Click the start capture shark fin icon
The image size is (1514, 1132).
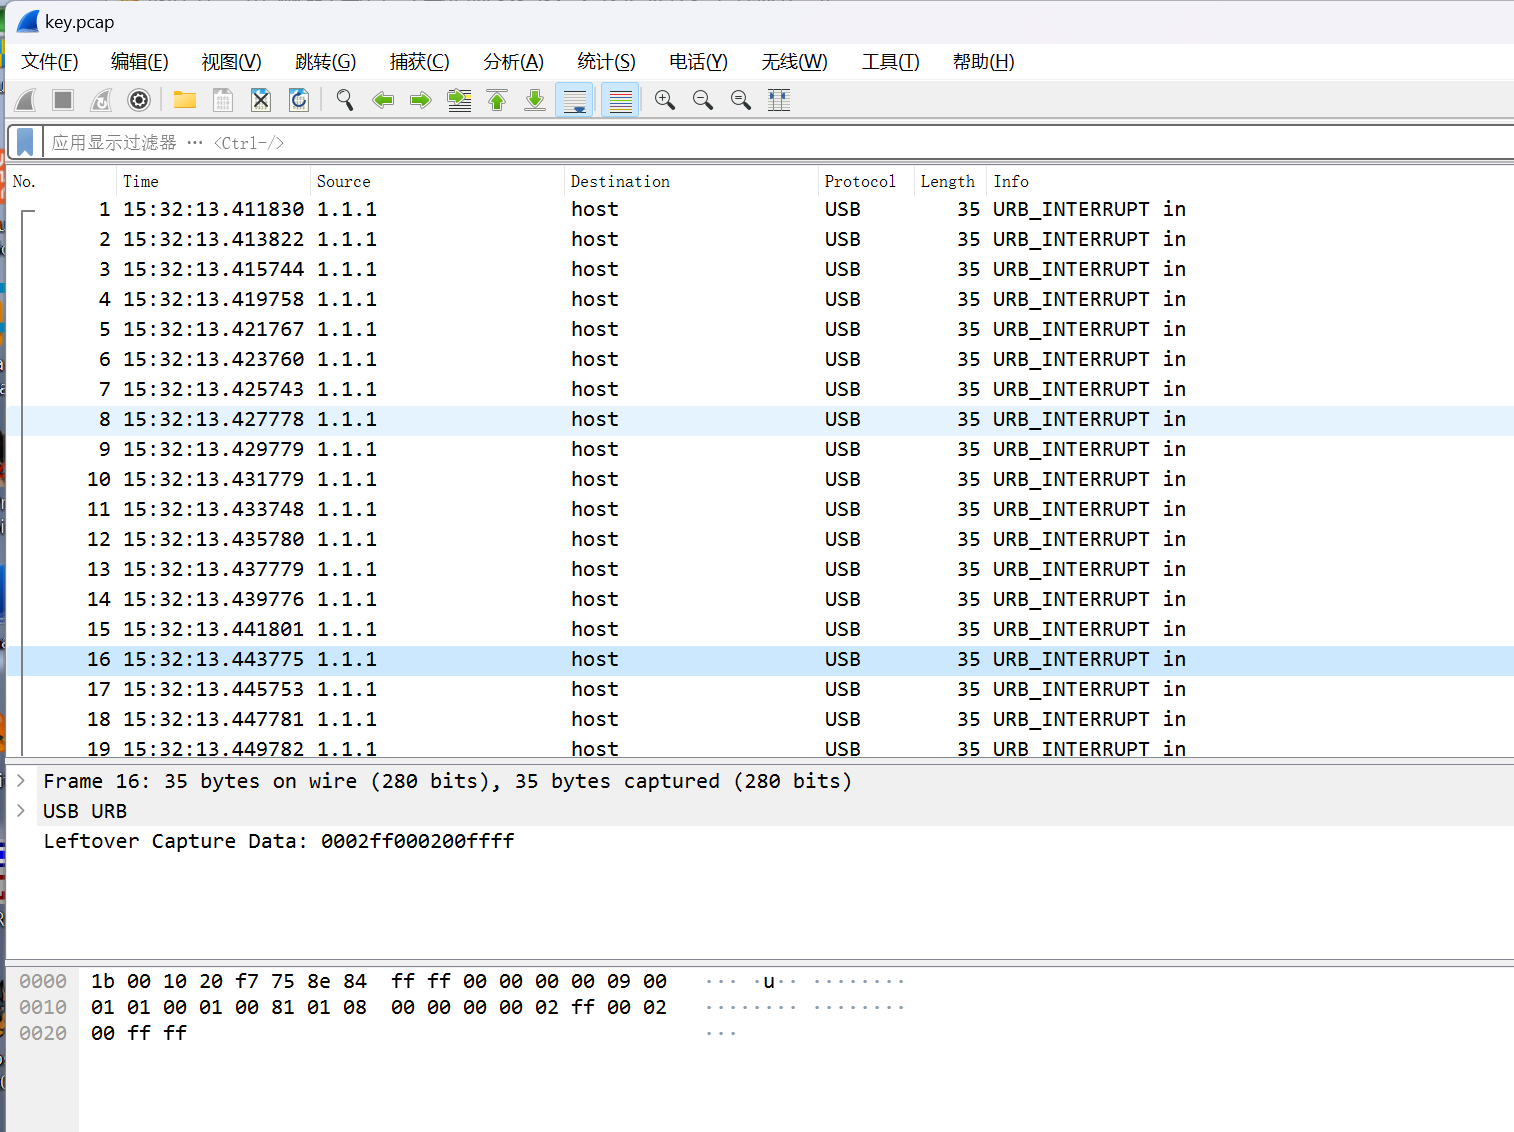26,100
